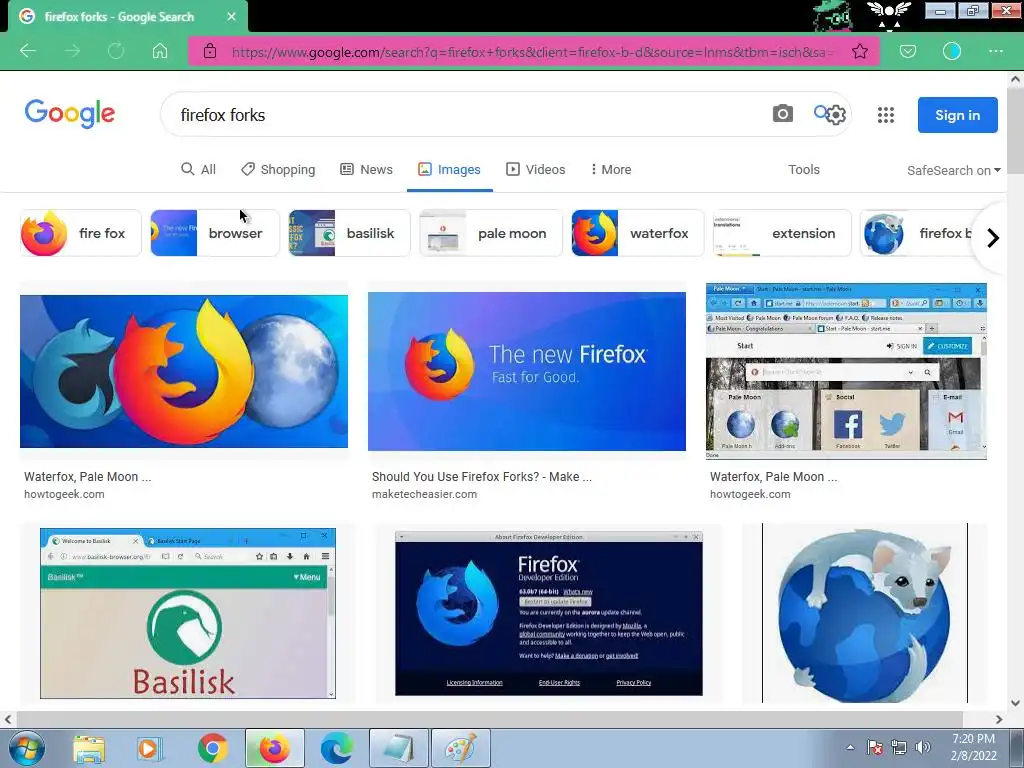The width and height of the screenshot is (1024, 768).
Task: Open volume control speaker icon
Action: pos(923,747)
